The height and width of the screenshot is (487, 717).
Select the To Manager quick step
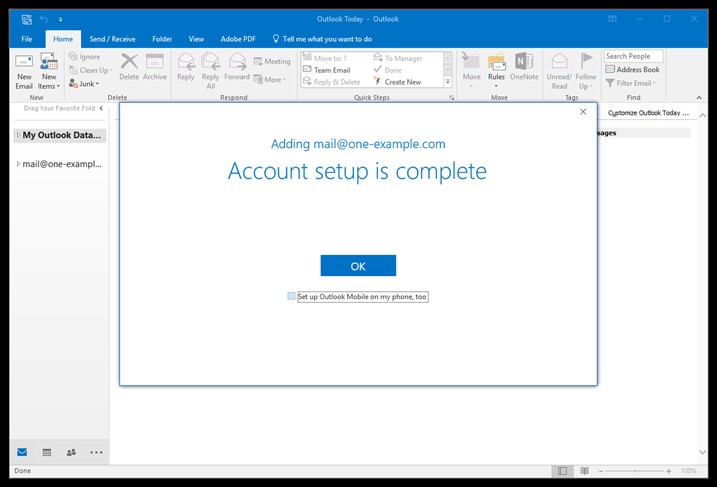pyautogui.click(x=398, y=58)
